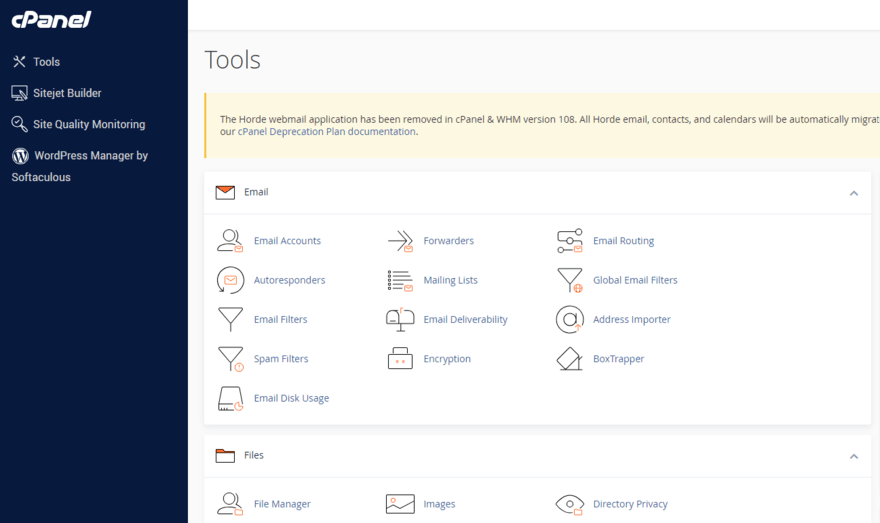
Task: Open Spam Filters link
Action: pos(281,359)
